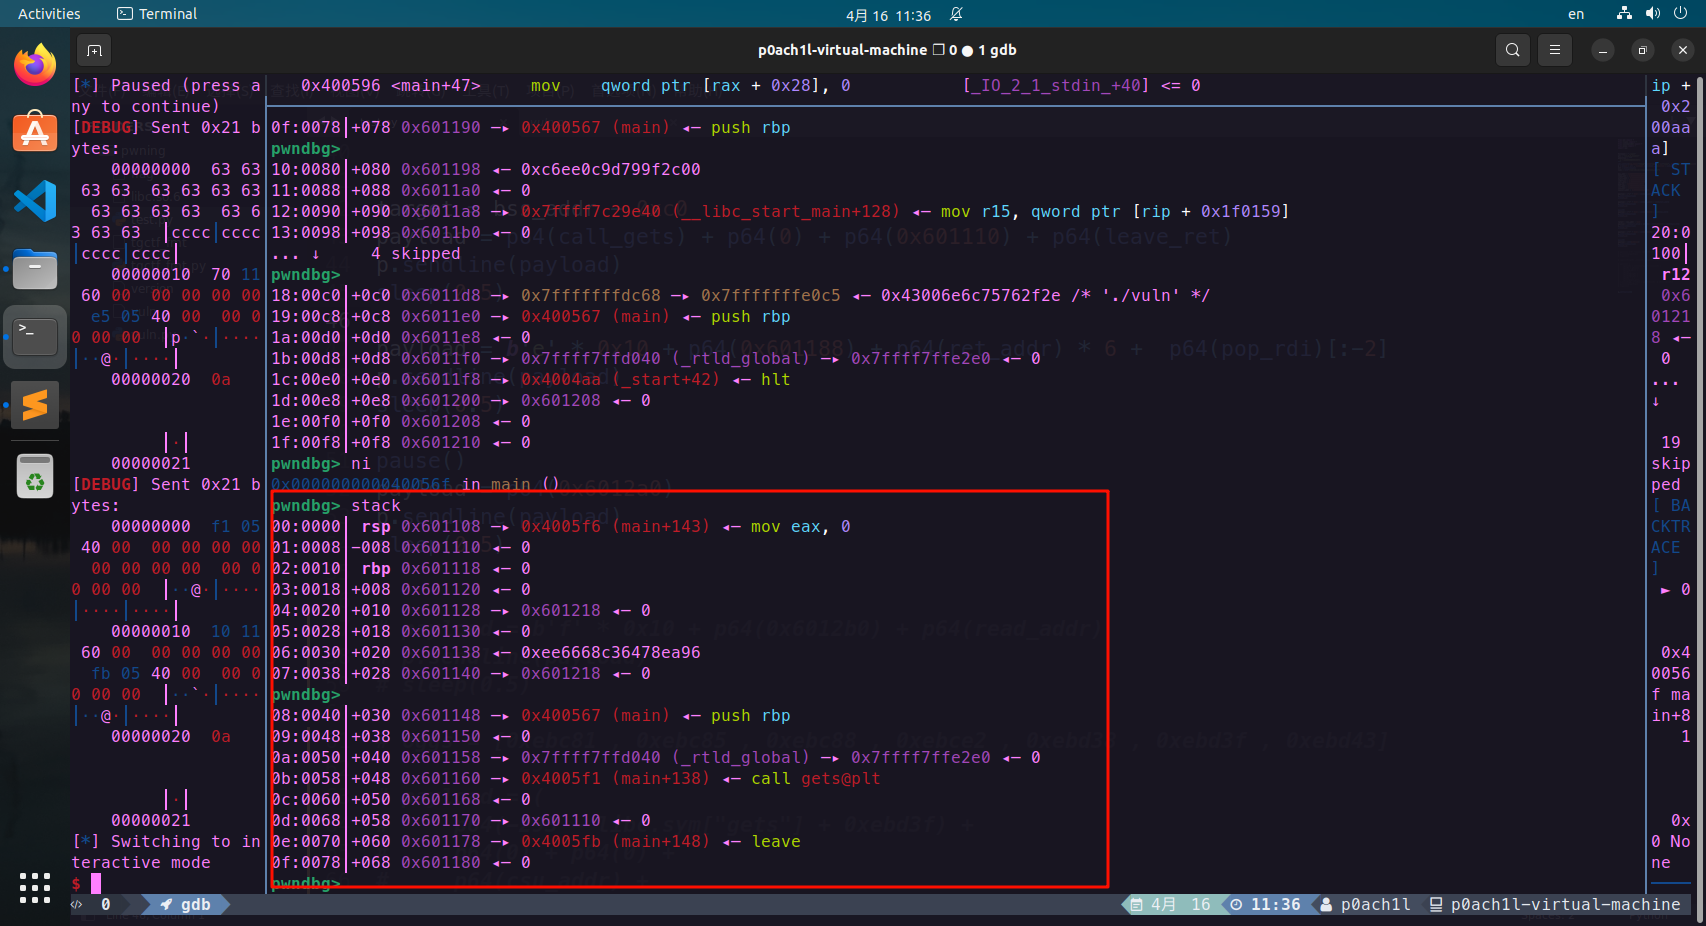Click the 'pwndbg> stack' command line
Image resolution: width=1706 pixels, height=926 pixels.
pos(336,505)
